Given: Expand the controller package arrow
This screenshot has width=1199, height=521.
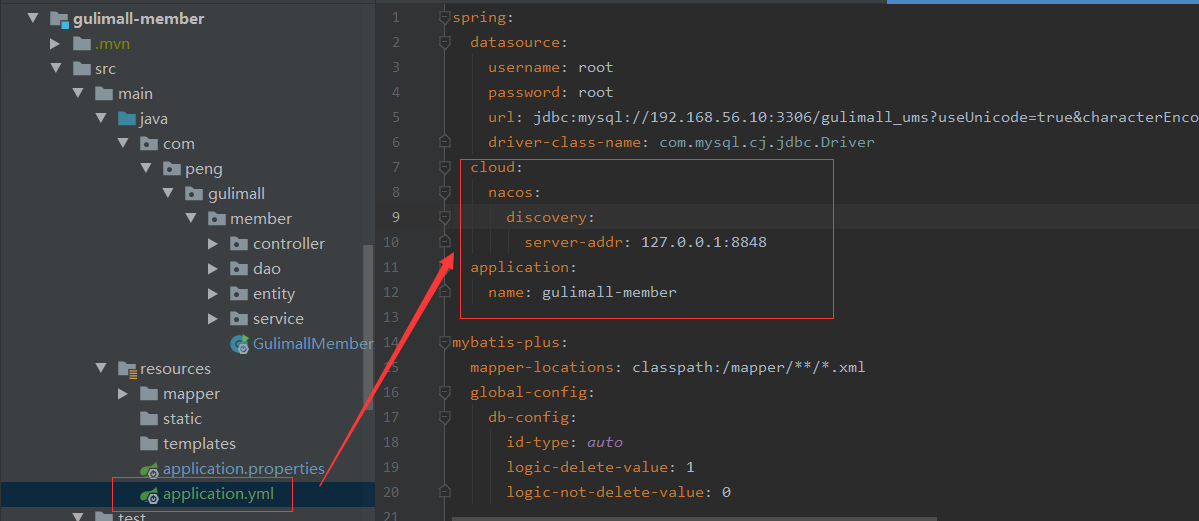Looking at the screenshot, I should (213, 244).
